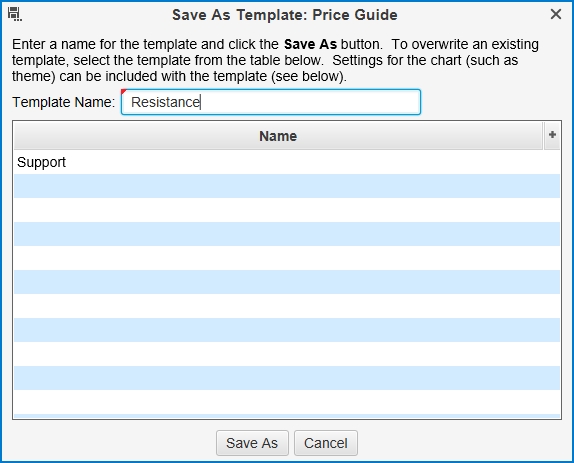Image resolution: width=574 pixels, height=463 pixels.
Task: Sort templates by the Name column header
Action: click(x=278, y=136)
